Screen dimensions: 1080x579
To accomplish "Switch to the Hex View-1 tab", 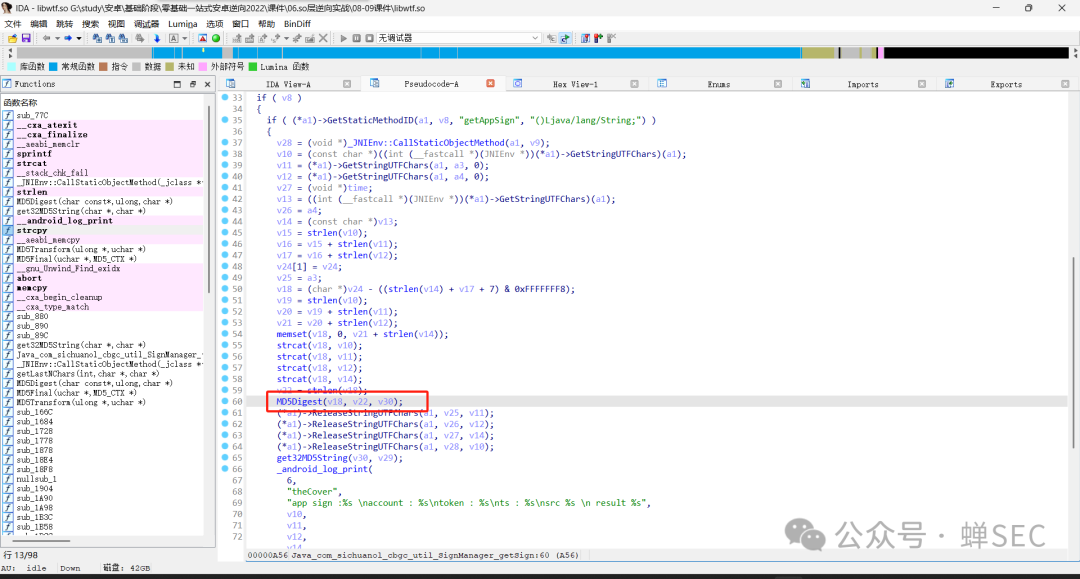I will click(575, 84).
